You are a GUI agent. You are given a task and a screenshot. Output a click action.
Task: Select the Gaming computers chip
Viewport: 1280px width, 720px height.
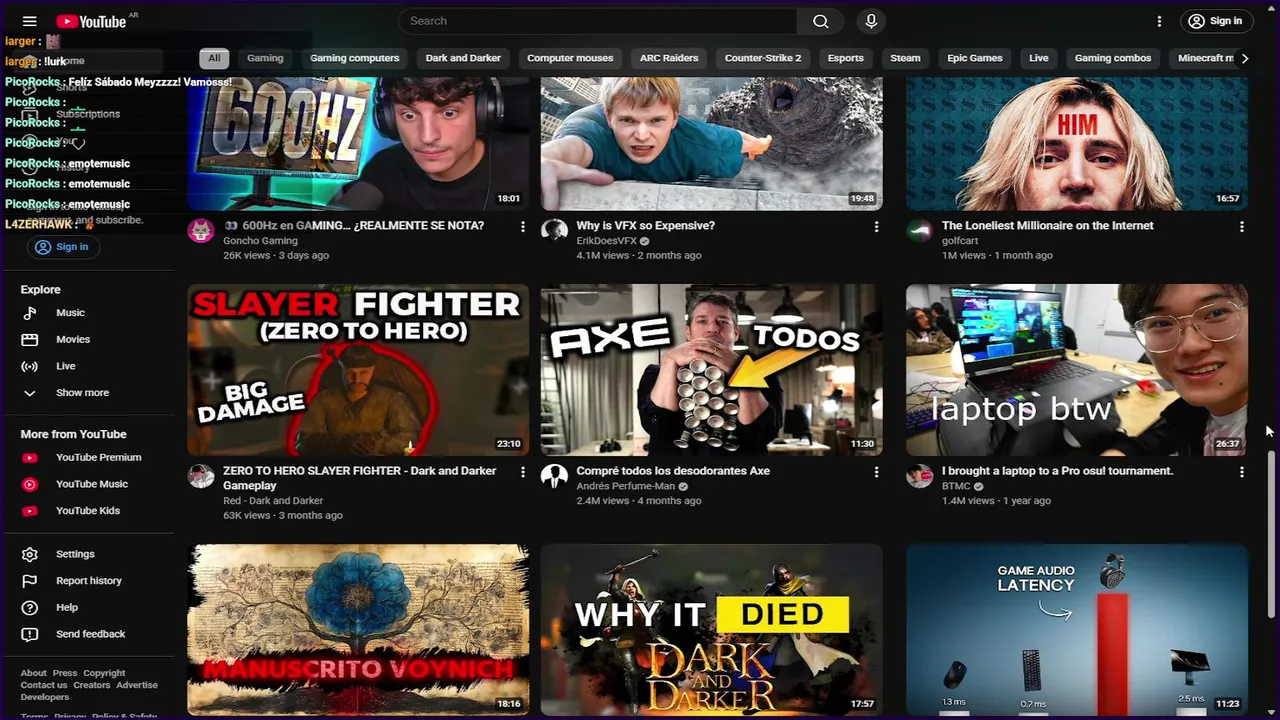point(354,58)
